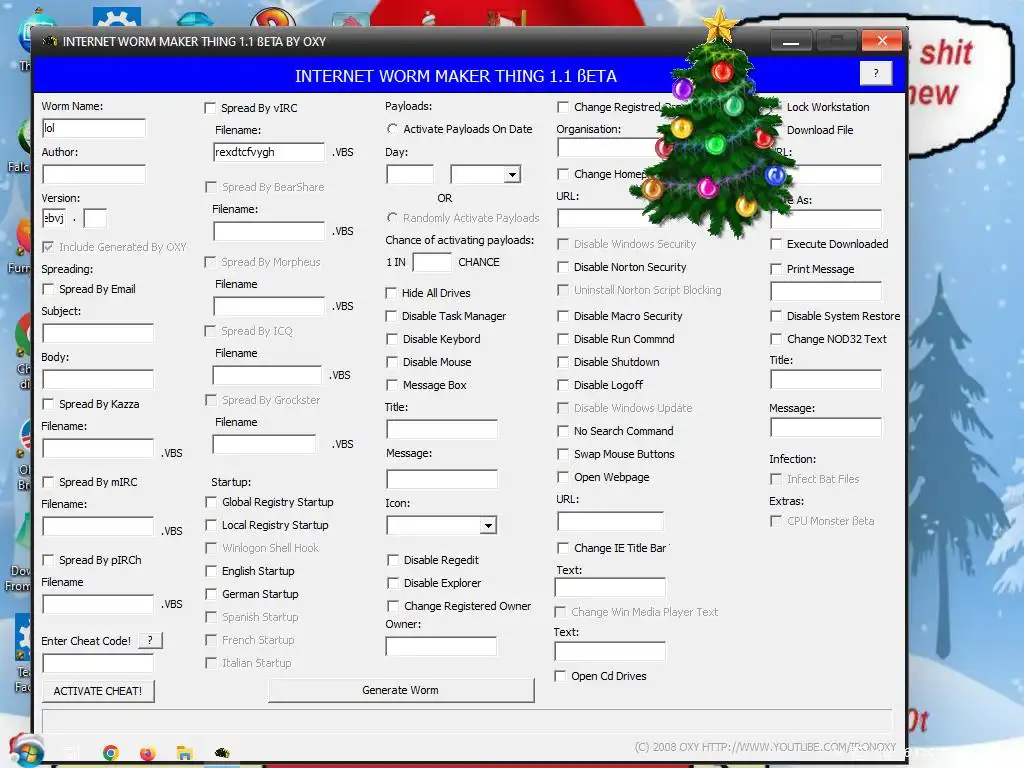
Task: Focus the email Subject input
Action: point(98,333)
